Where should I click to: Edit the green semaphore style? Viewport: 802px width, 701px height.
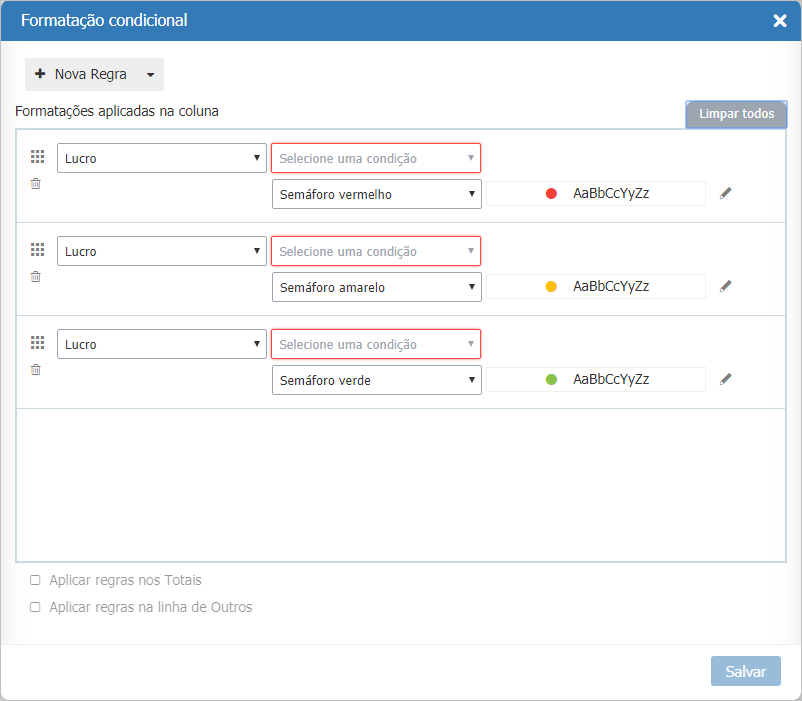[x=726, y=379]
